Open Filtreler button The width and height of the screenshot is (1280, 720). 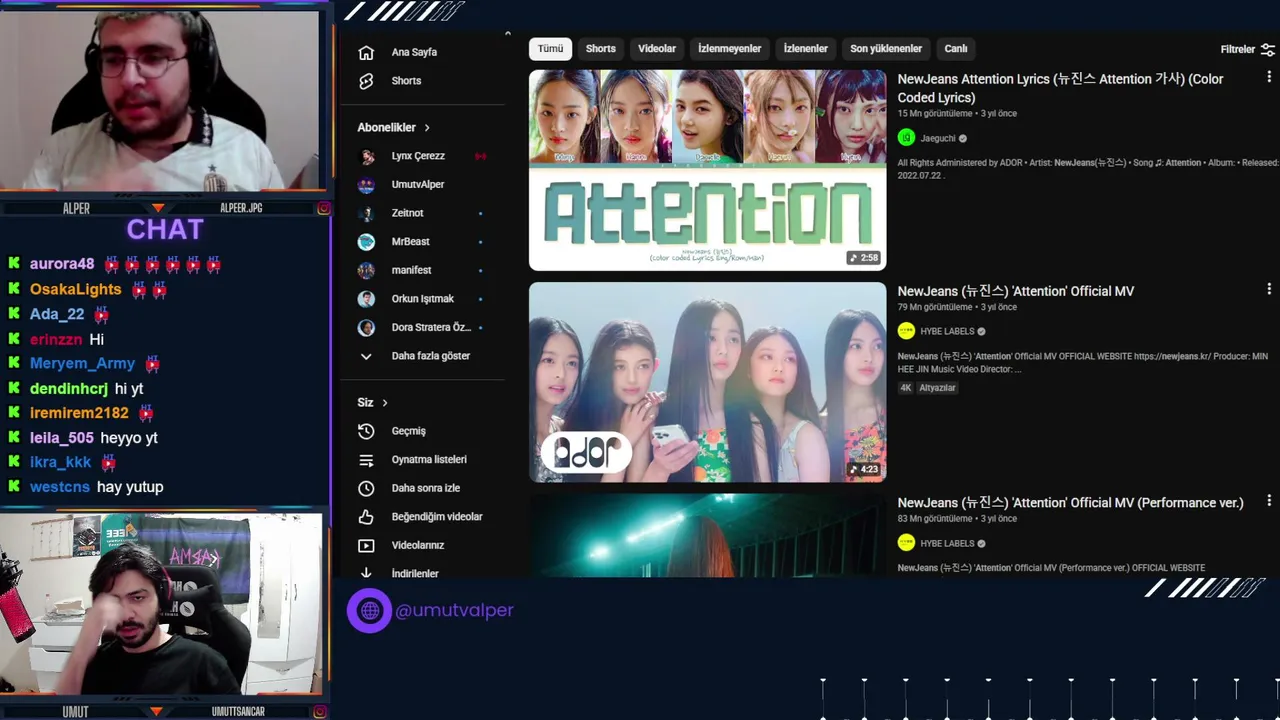[x=1247, y=49]
